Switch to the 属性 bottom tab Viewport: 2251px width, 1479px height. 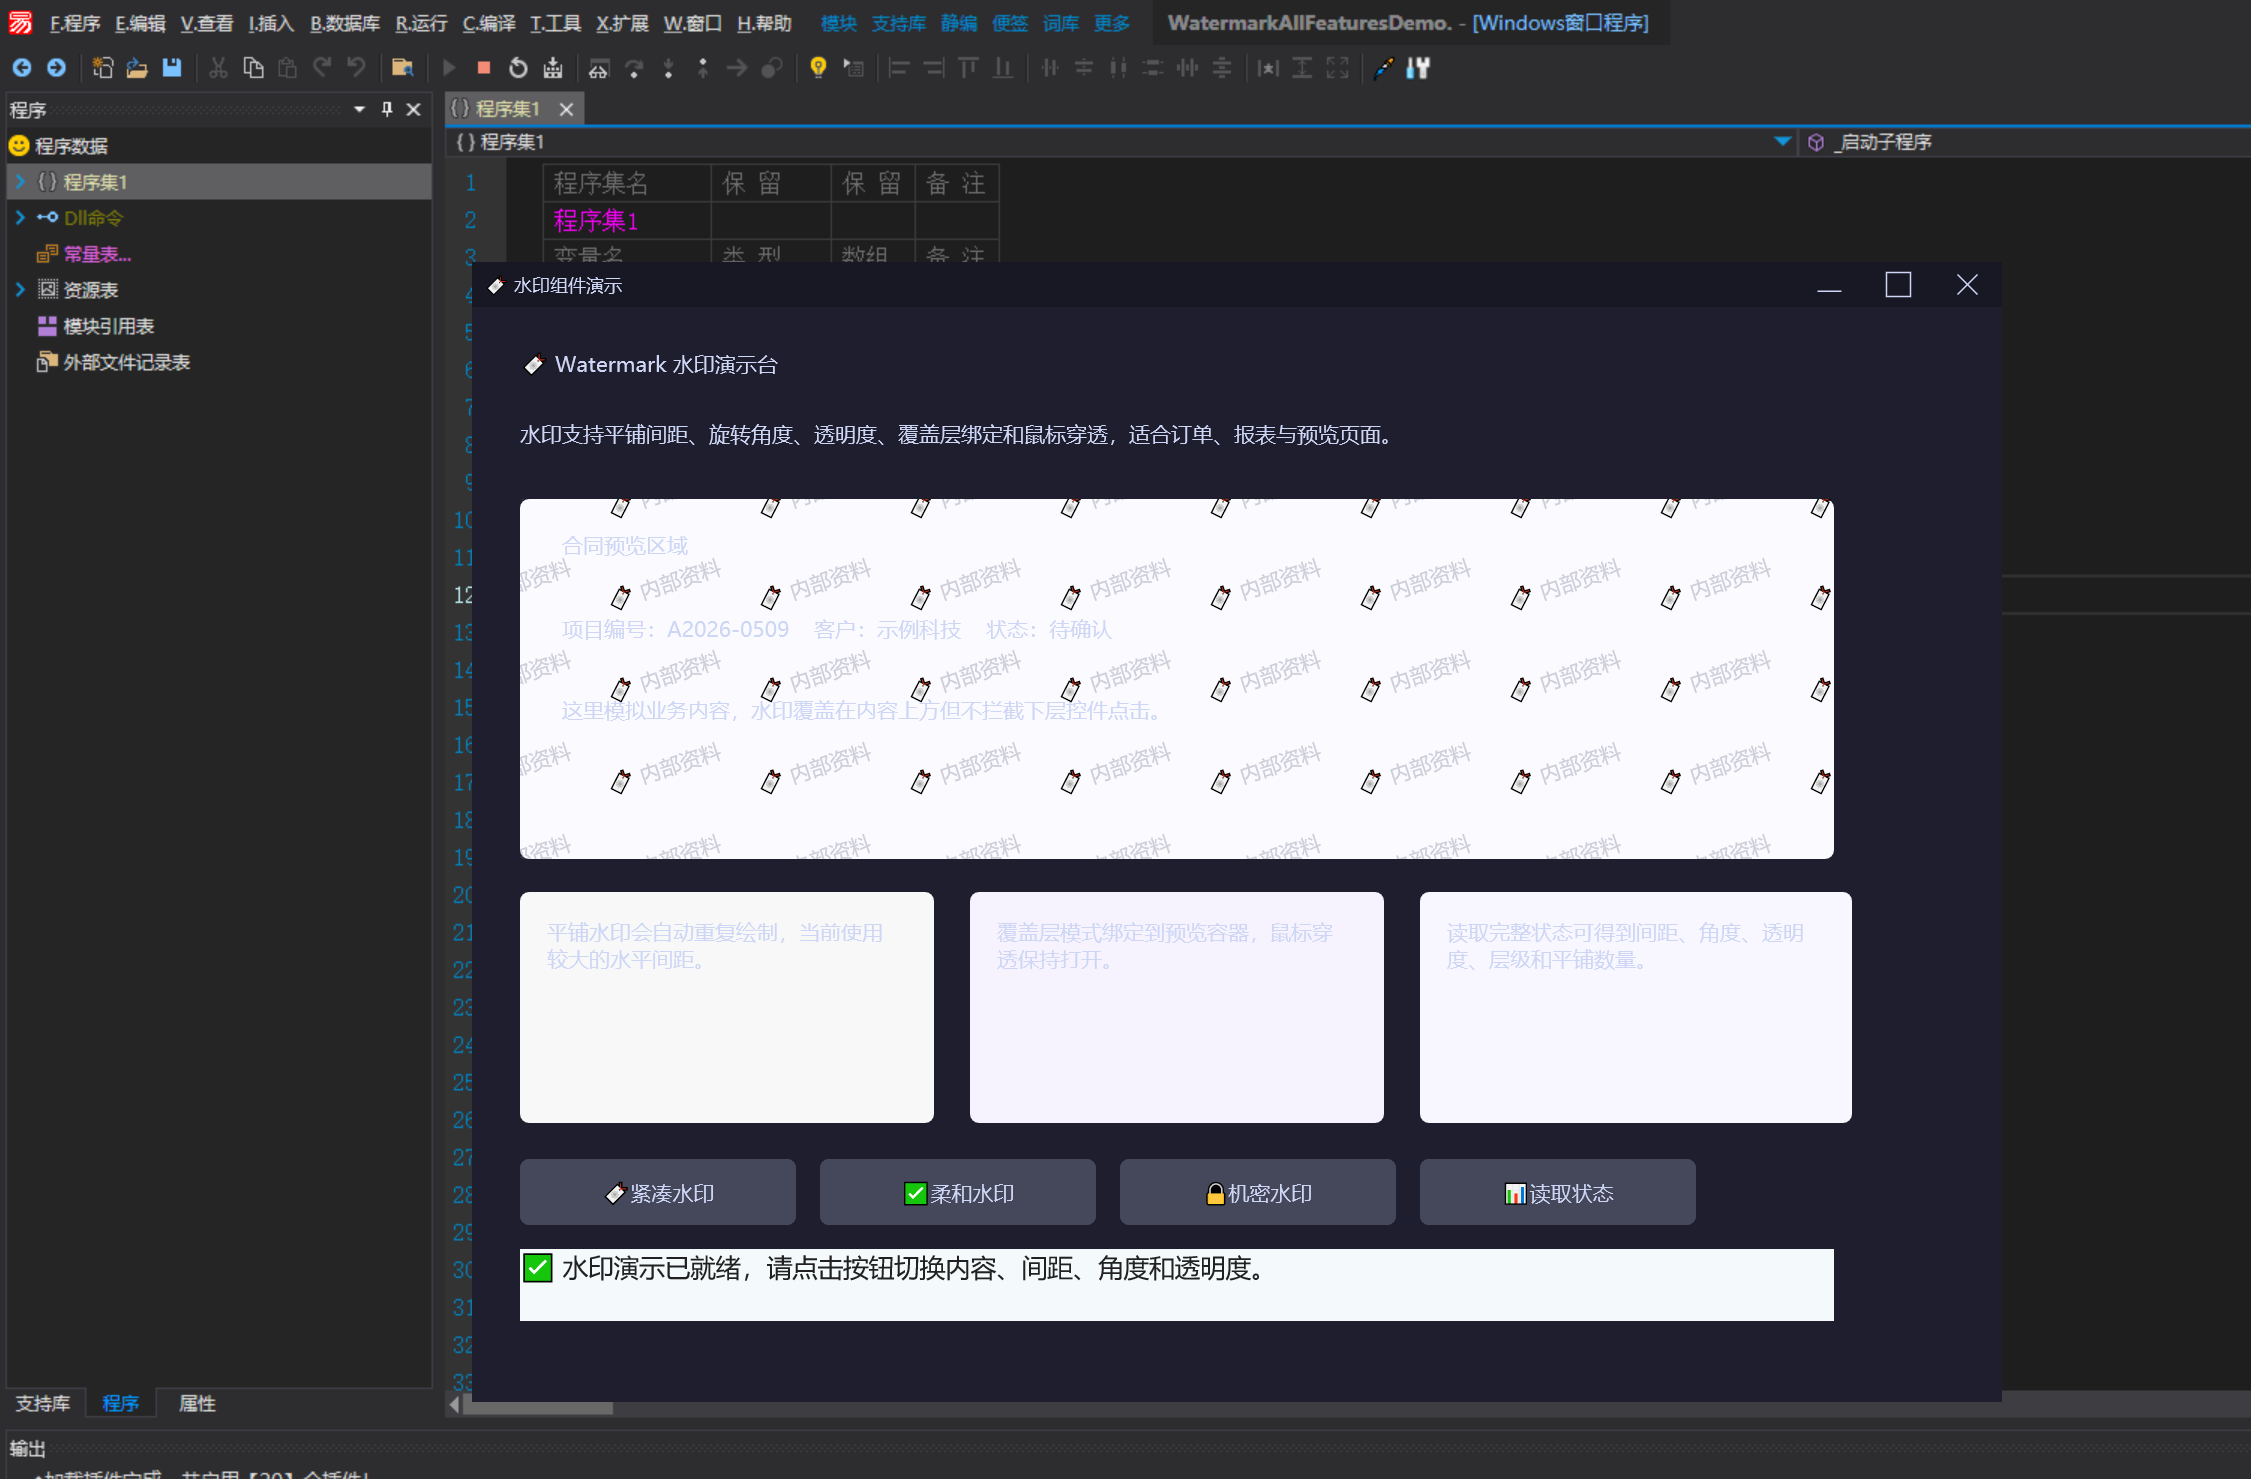pyautogui.click(x=197, y=1403)
